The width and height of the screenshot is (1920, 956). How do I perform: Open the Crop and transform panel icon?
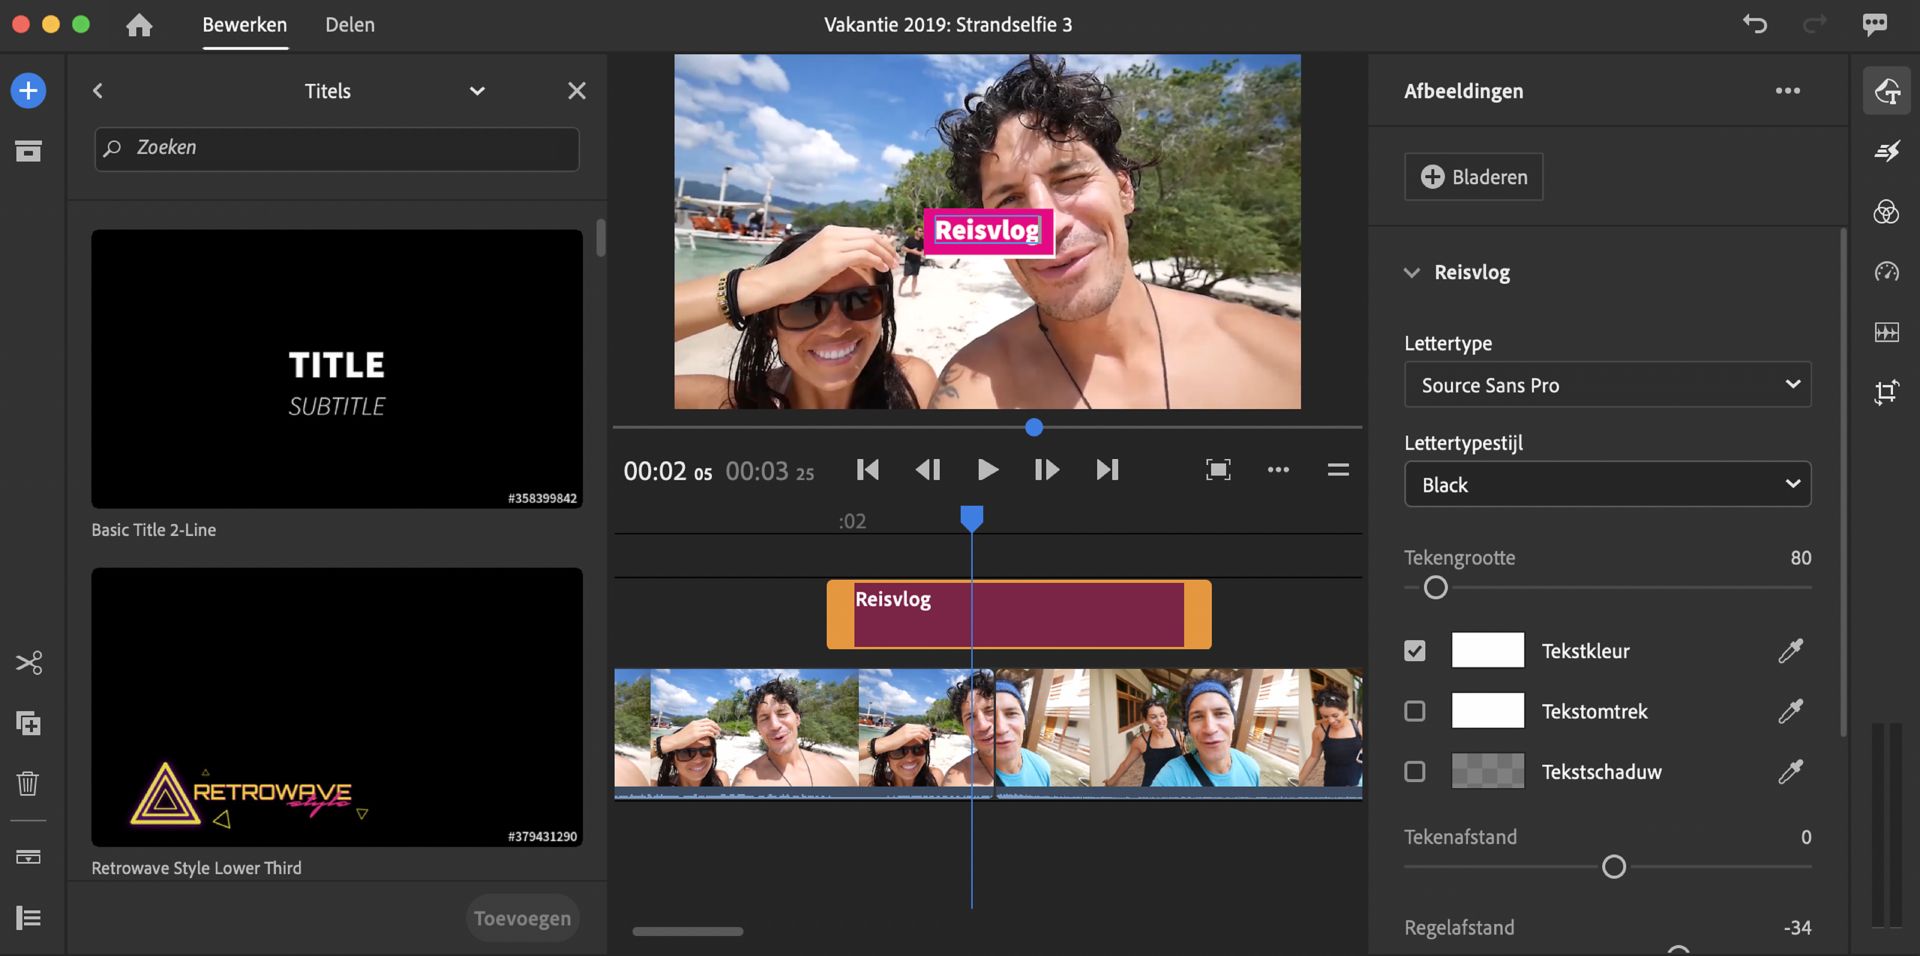click(x=1886, y=392)
